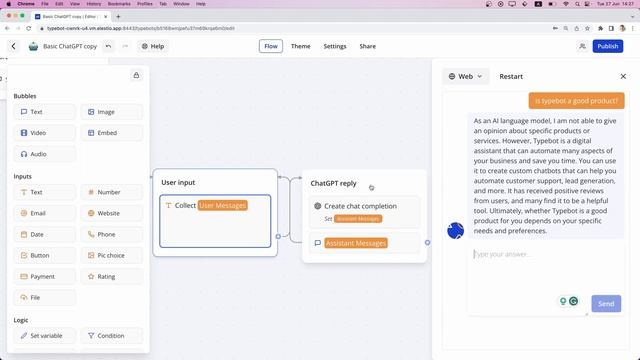The image size is (640, 360).
Task: Open the Apple menu
Action: coord(8,4)
